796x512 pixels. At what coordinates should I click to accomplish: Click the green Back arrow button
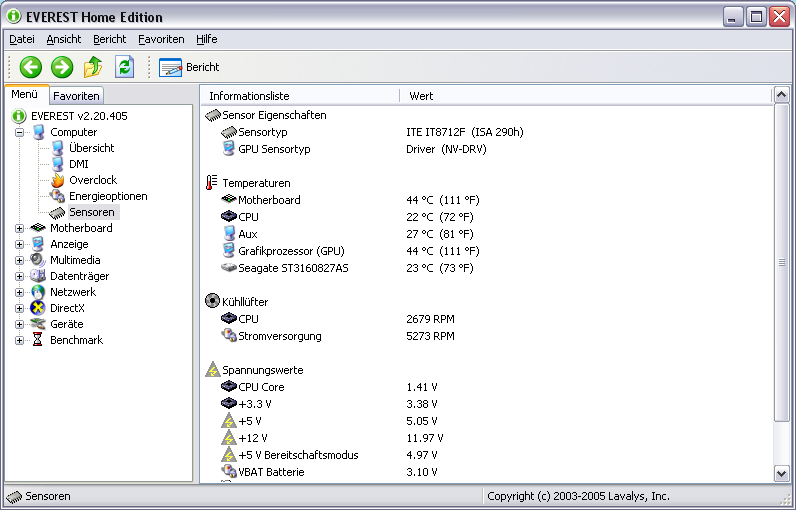[x=30, y=67]
